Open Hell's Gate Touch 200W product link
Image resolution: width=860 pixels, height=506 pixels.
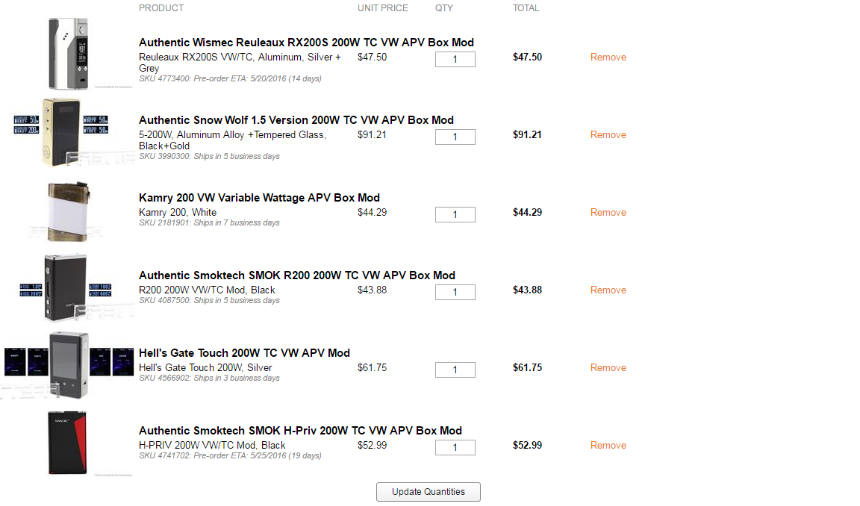[244, 353]
